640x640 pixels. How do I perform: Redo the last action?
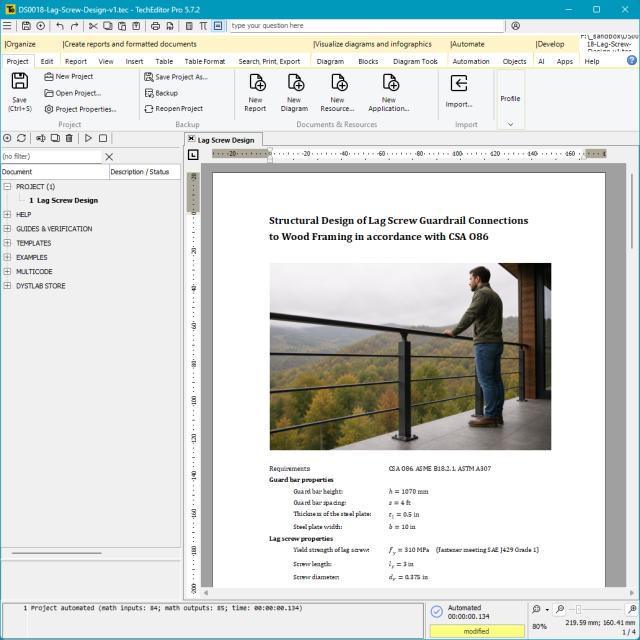tap(74, 26)
